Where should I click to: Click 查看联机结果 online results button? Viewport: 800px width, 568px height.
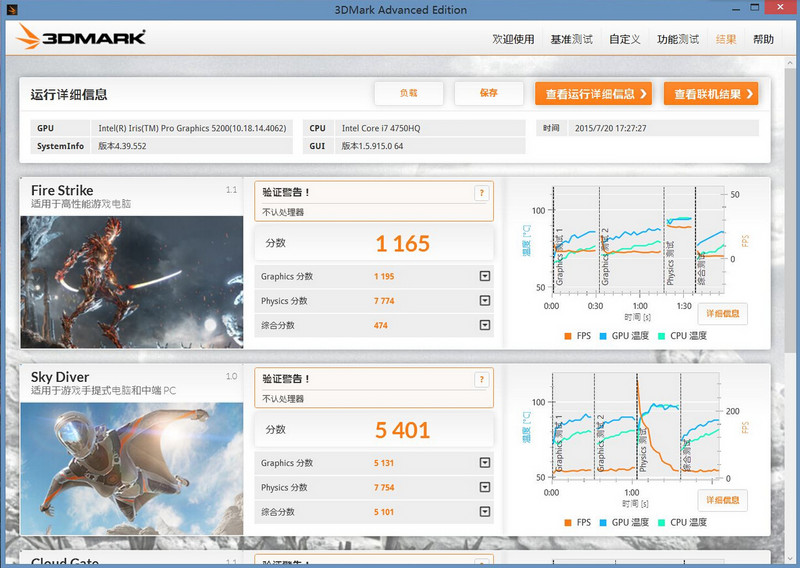(x=711, y=94)
